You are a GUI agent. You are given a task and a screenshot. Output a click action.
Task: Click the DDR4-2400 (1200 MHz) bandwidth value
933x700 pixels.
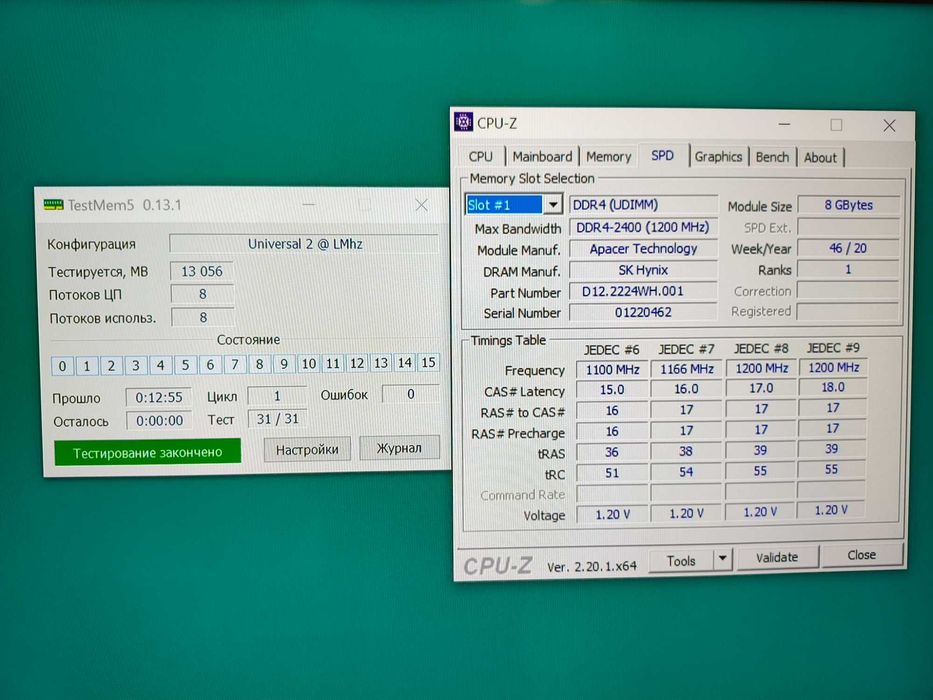click(643, 227)
